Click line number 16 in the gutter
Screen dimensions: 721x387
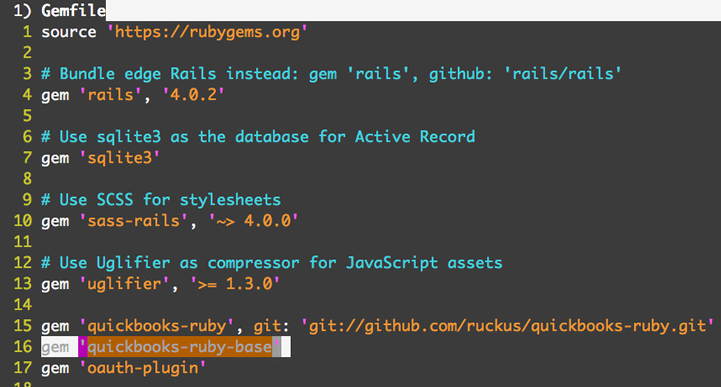23,347
